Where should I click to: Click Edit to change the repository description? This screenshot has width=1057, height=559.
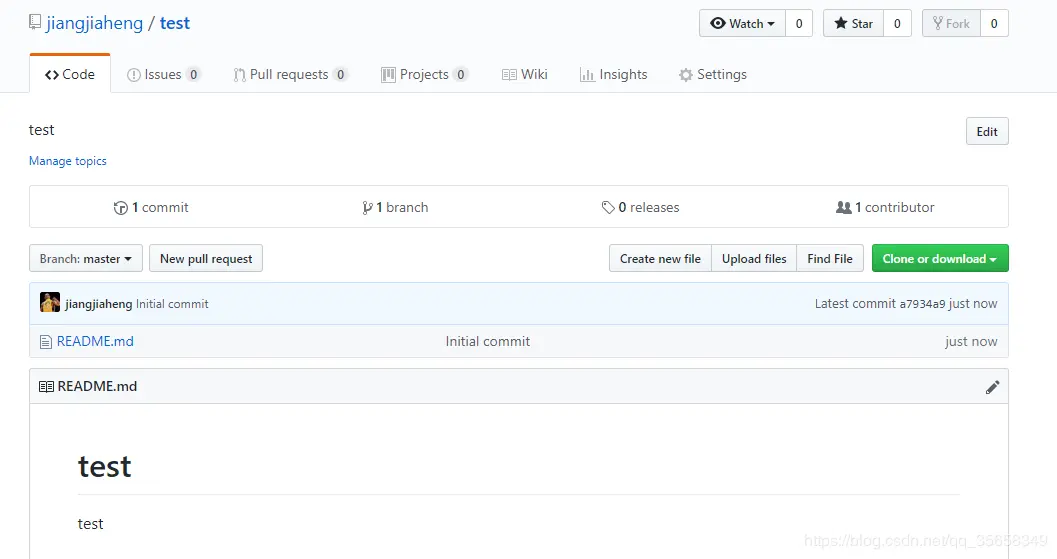[987, 131]
